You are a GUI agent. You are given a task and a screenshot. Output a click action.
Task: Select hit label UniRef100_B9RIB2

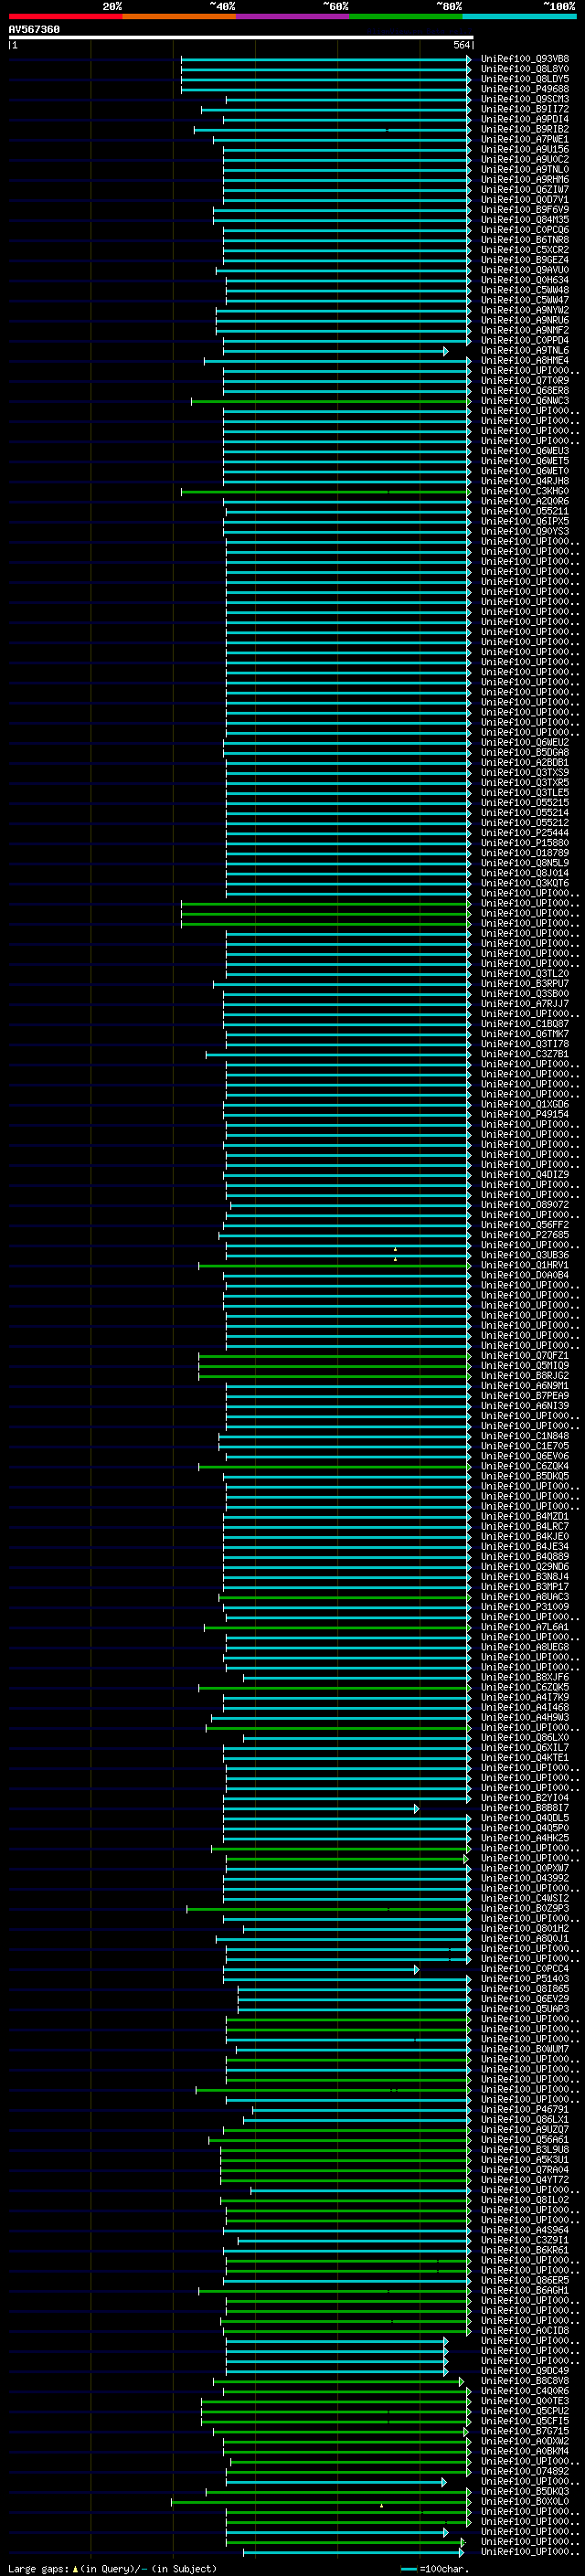coord(525,129)
